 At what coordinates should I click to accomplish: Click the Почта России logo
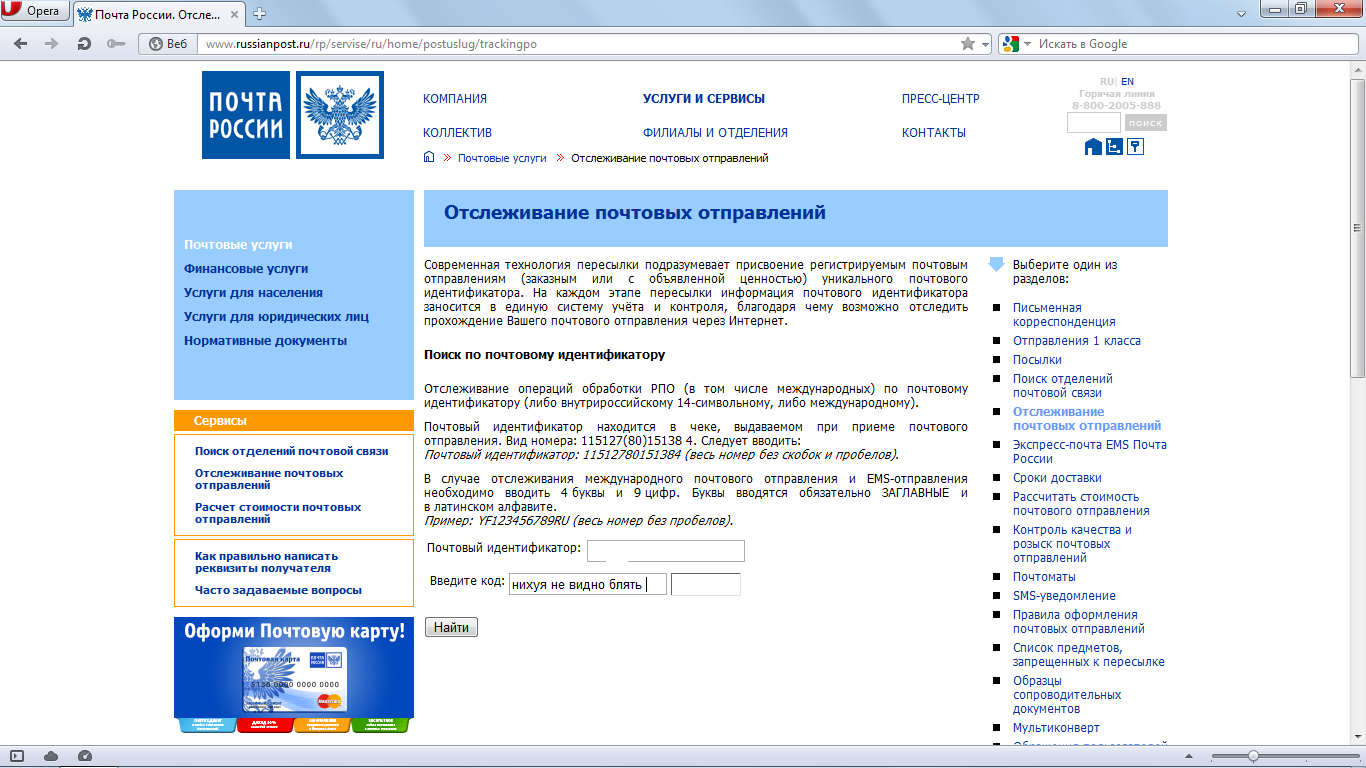coord(246,115)
